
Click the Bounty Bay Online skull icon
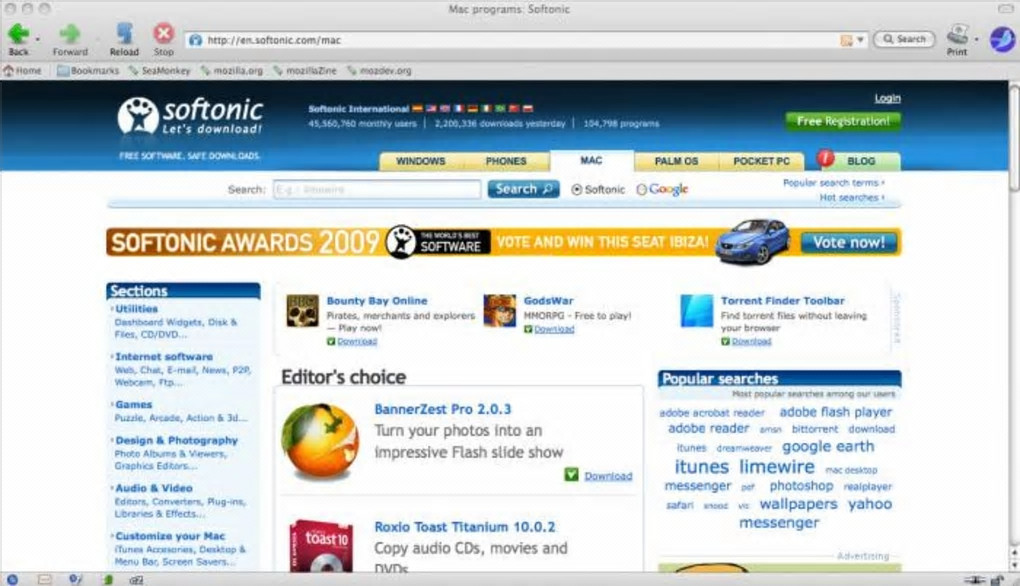point(302,311)
